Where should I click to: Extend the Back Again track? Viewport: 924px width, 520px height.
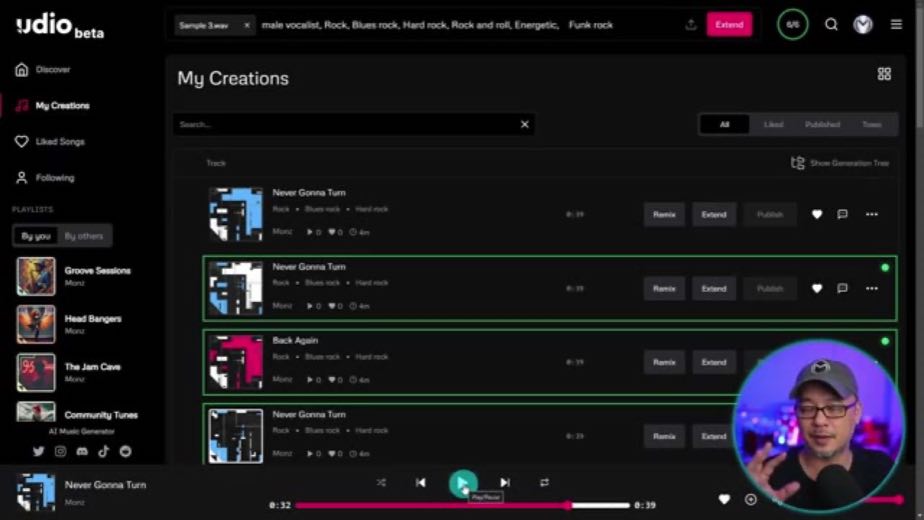click(714, 363)
